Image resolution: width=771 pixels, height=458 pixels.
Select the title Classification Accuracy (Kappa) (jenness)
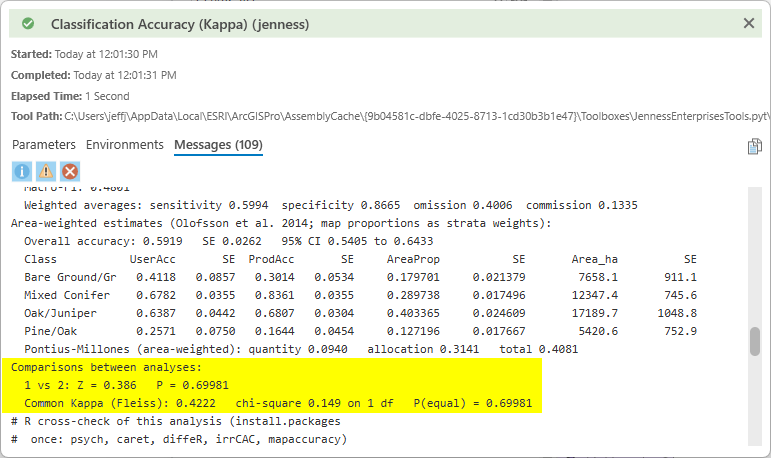180,24
